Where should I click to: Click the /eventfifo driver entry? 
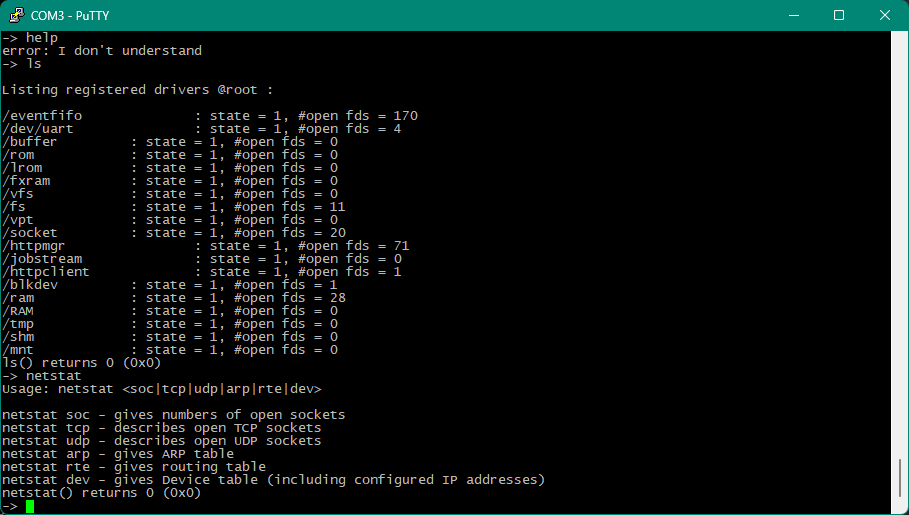(x=42, y=116)
